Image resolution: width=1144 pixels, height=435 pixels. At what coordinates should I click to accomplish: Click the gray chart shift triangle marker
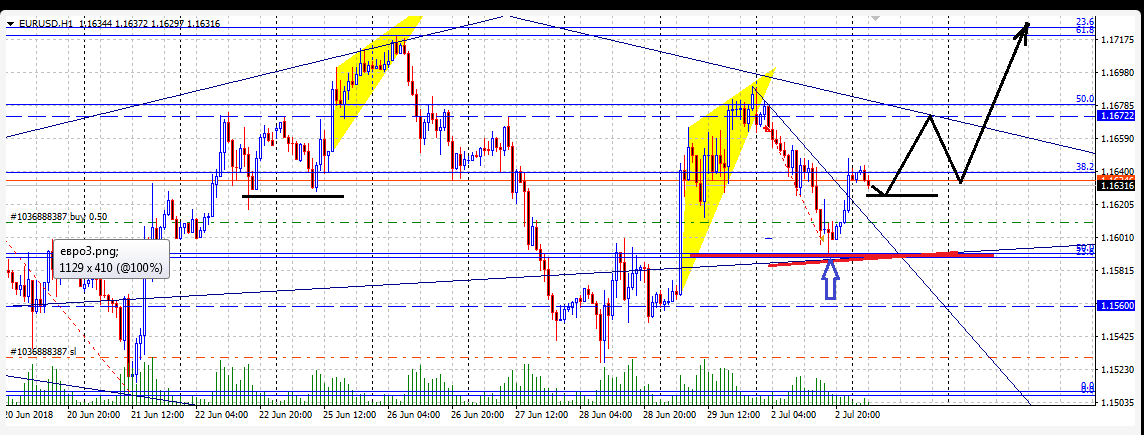(x=877, y=19)
